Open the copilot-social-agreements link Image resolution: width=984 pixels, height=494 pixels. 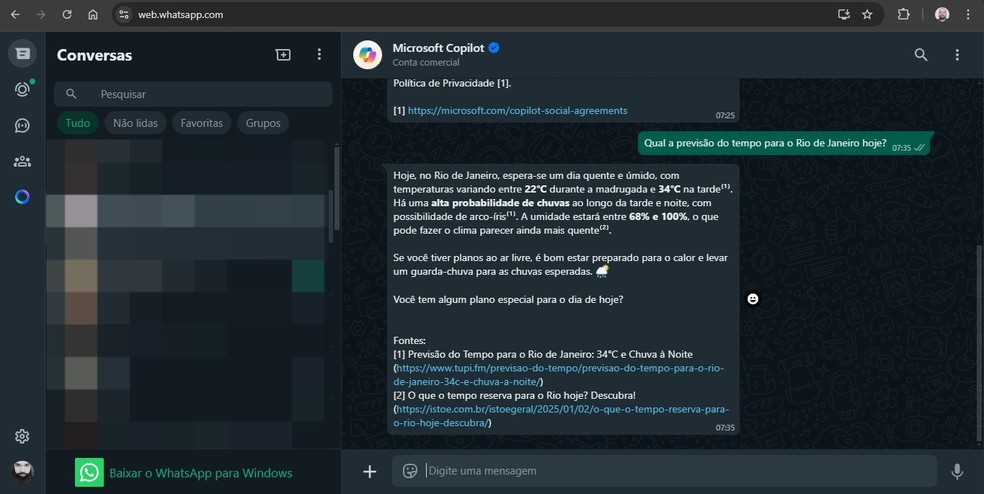tap(518, 110)
